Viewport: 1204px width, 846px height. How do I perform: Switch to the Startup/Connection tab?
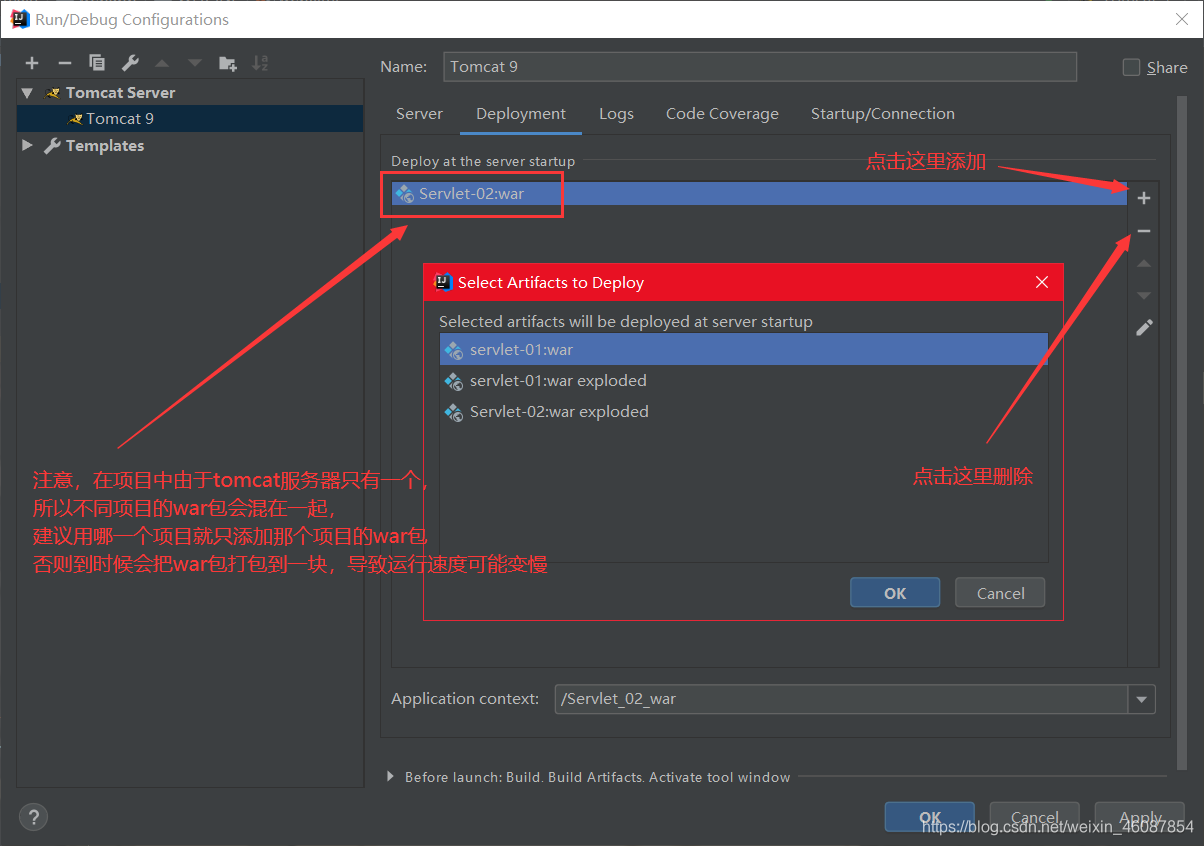(x=883, y=114)
